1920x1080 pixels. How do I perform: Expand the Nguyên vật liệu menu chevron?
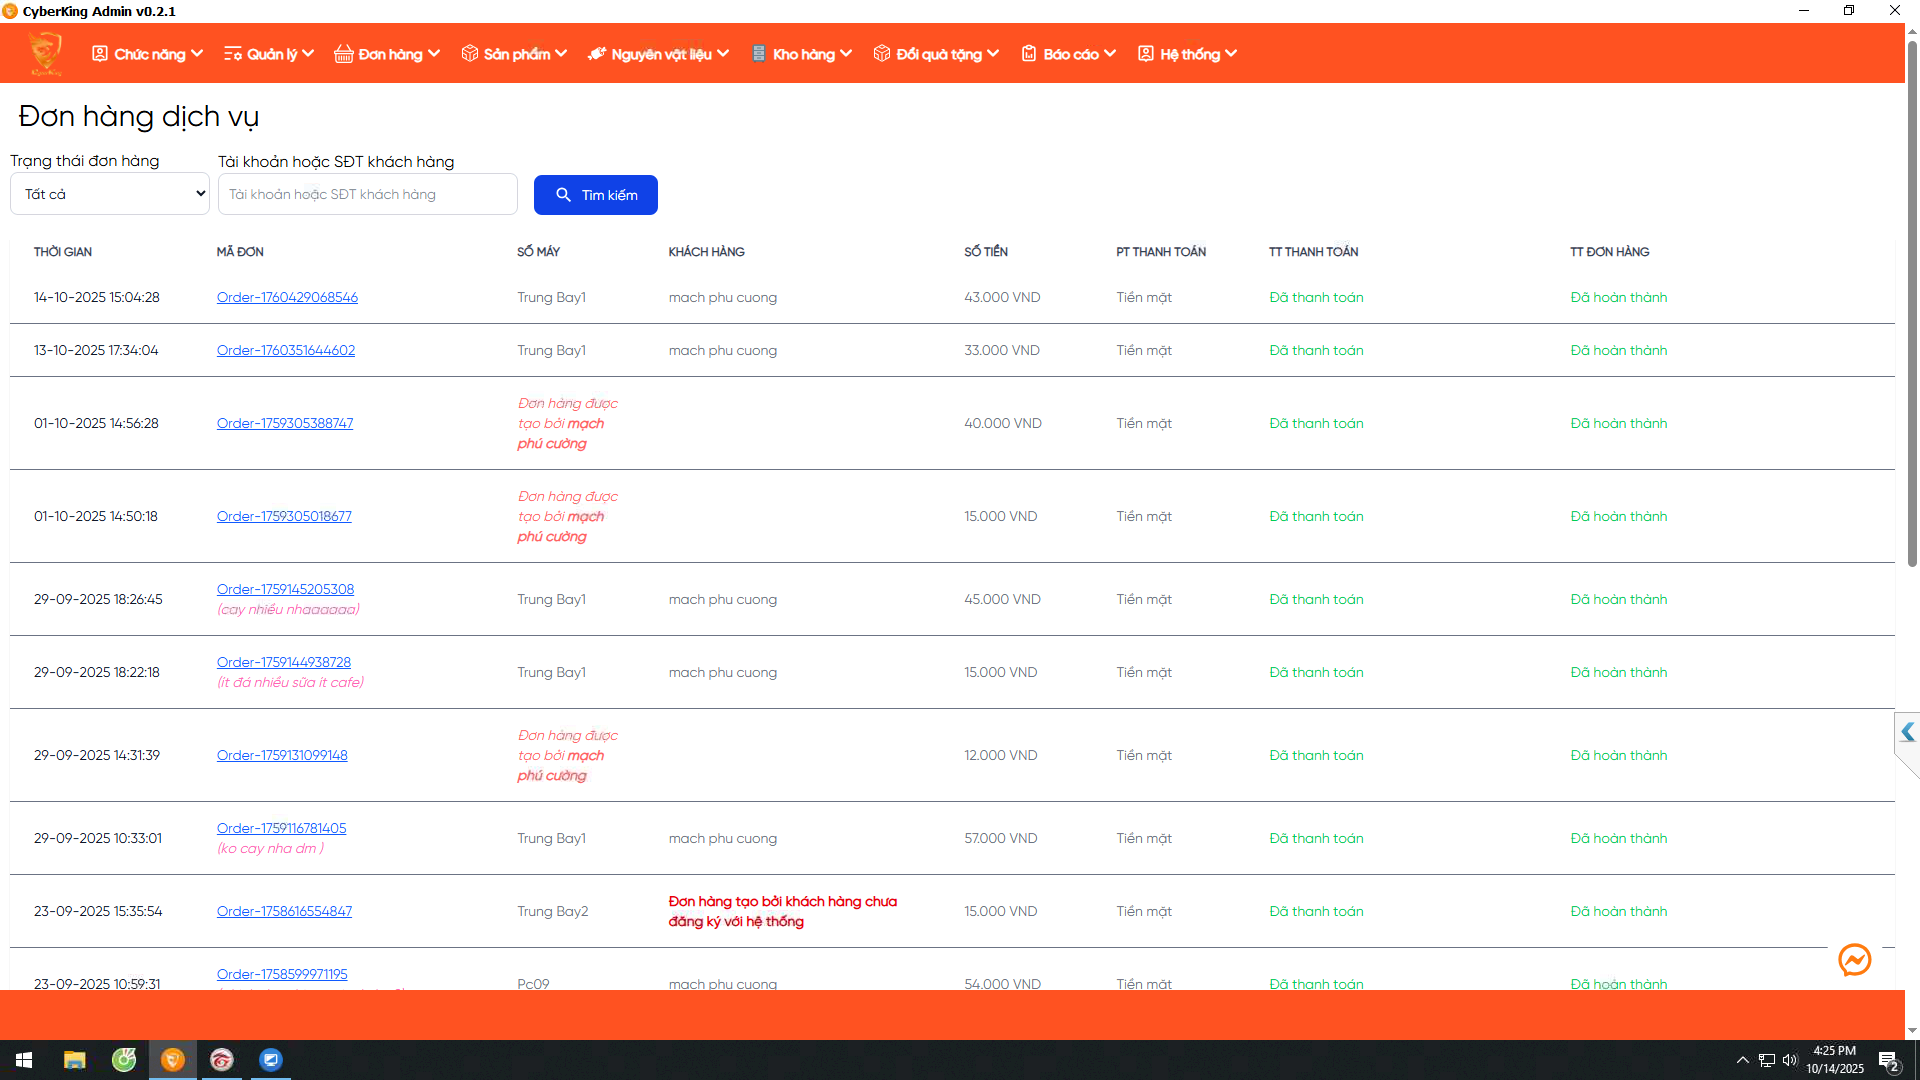(x=723, y=54)
